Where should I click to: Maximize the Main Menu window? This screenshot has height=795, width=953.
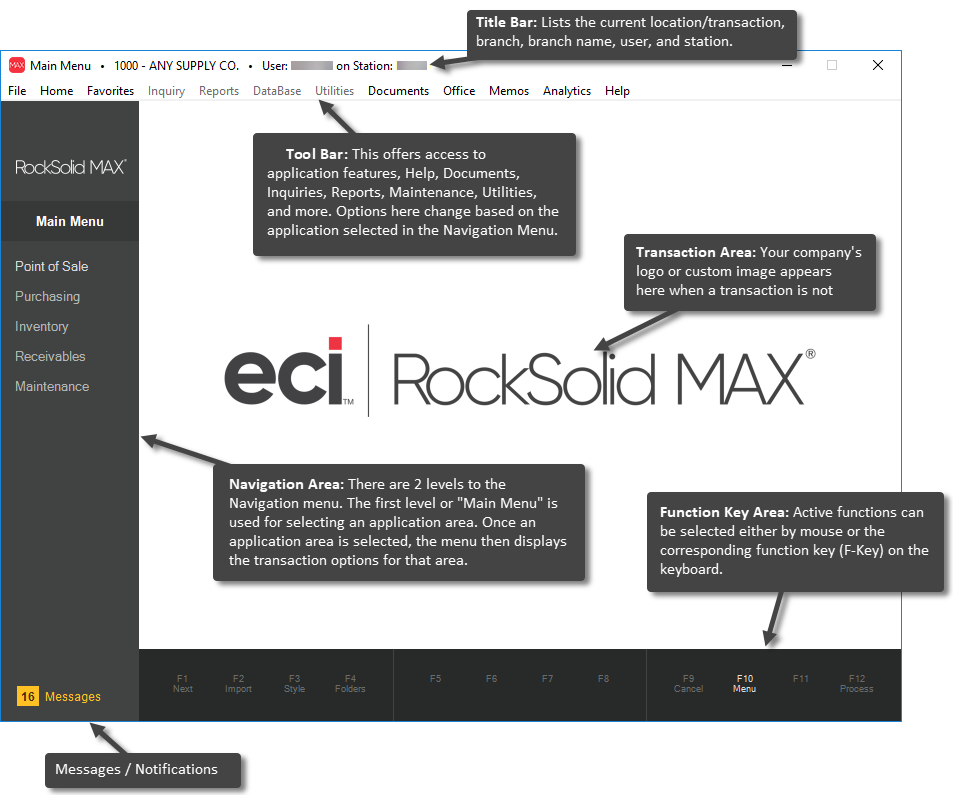[x=832, y=65]
